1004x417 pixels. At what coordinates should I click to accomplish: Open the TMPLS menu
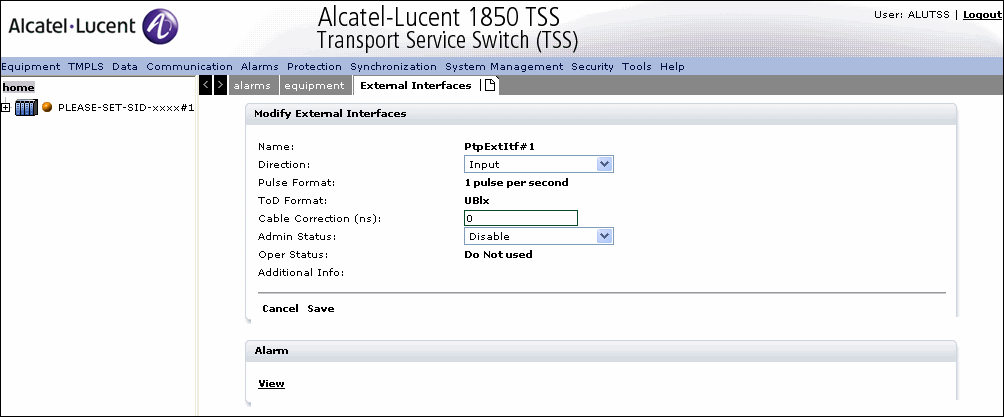click(x=86, y=67)
